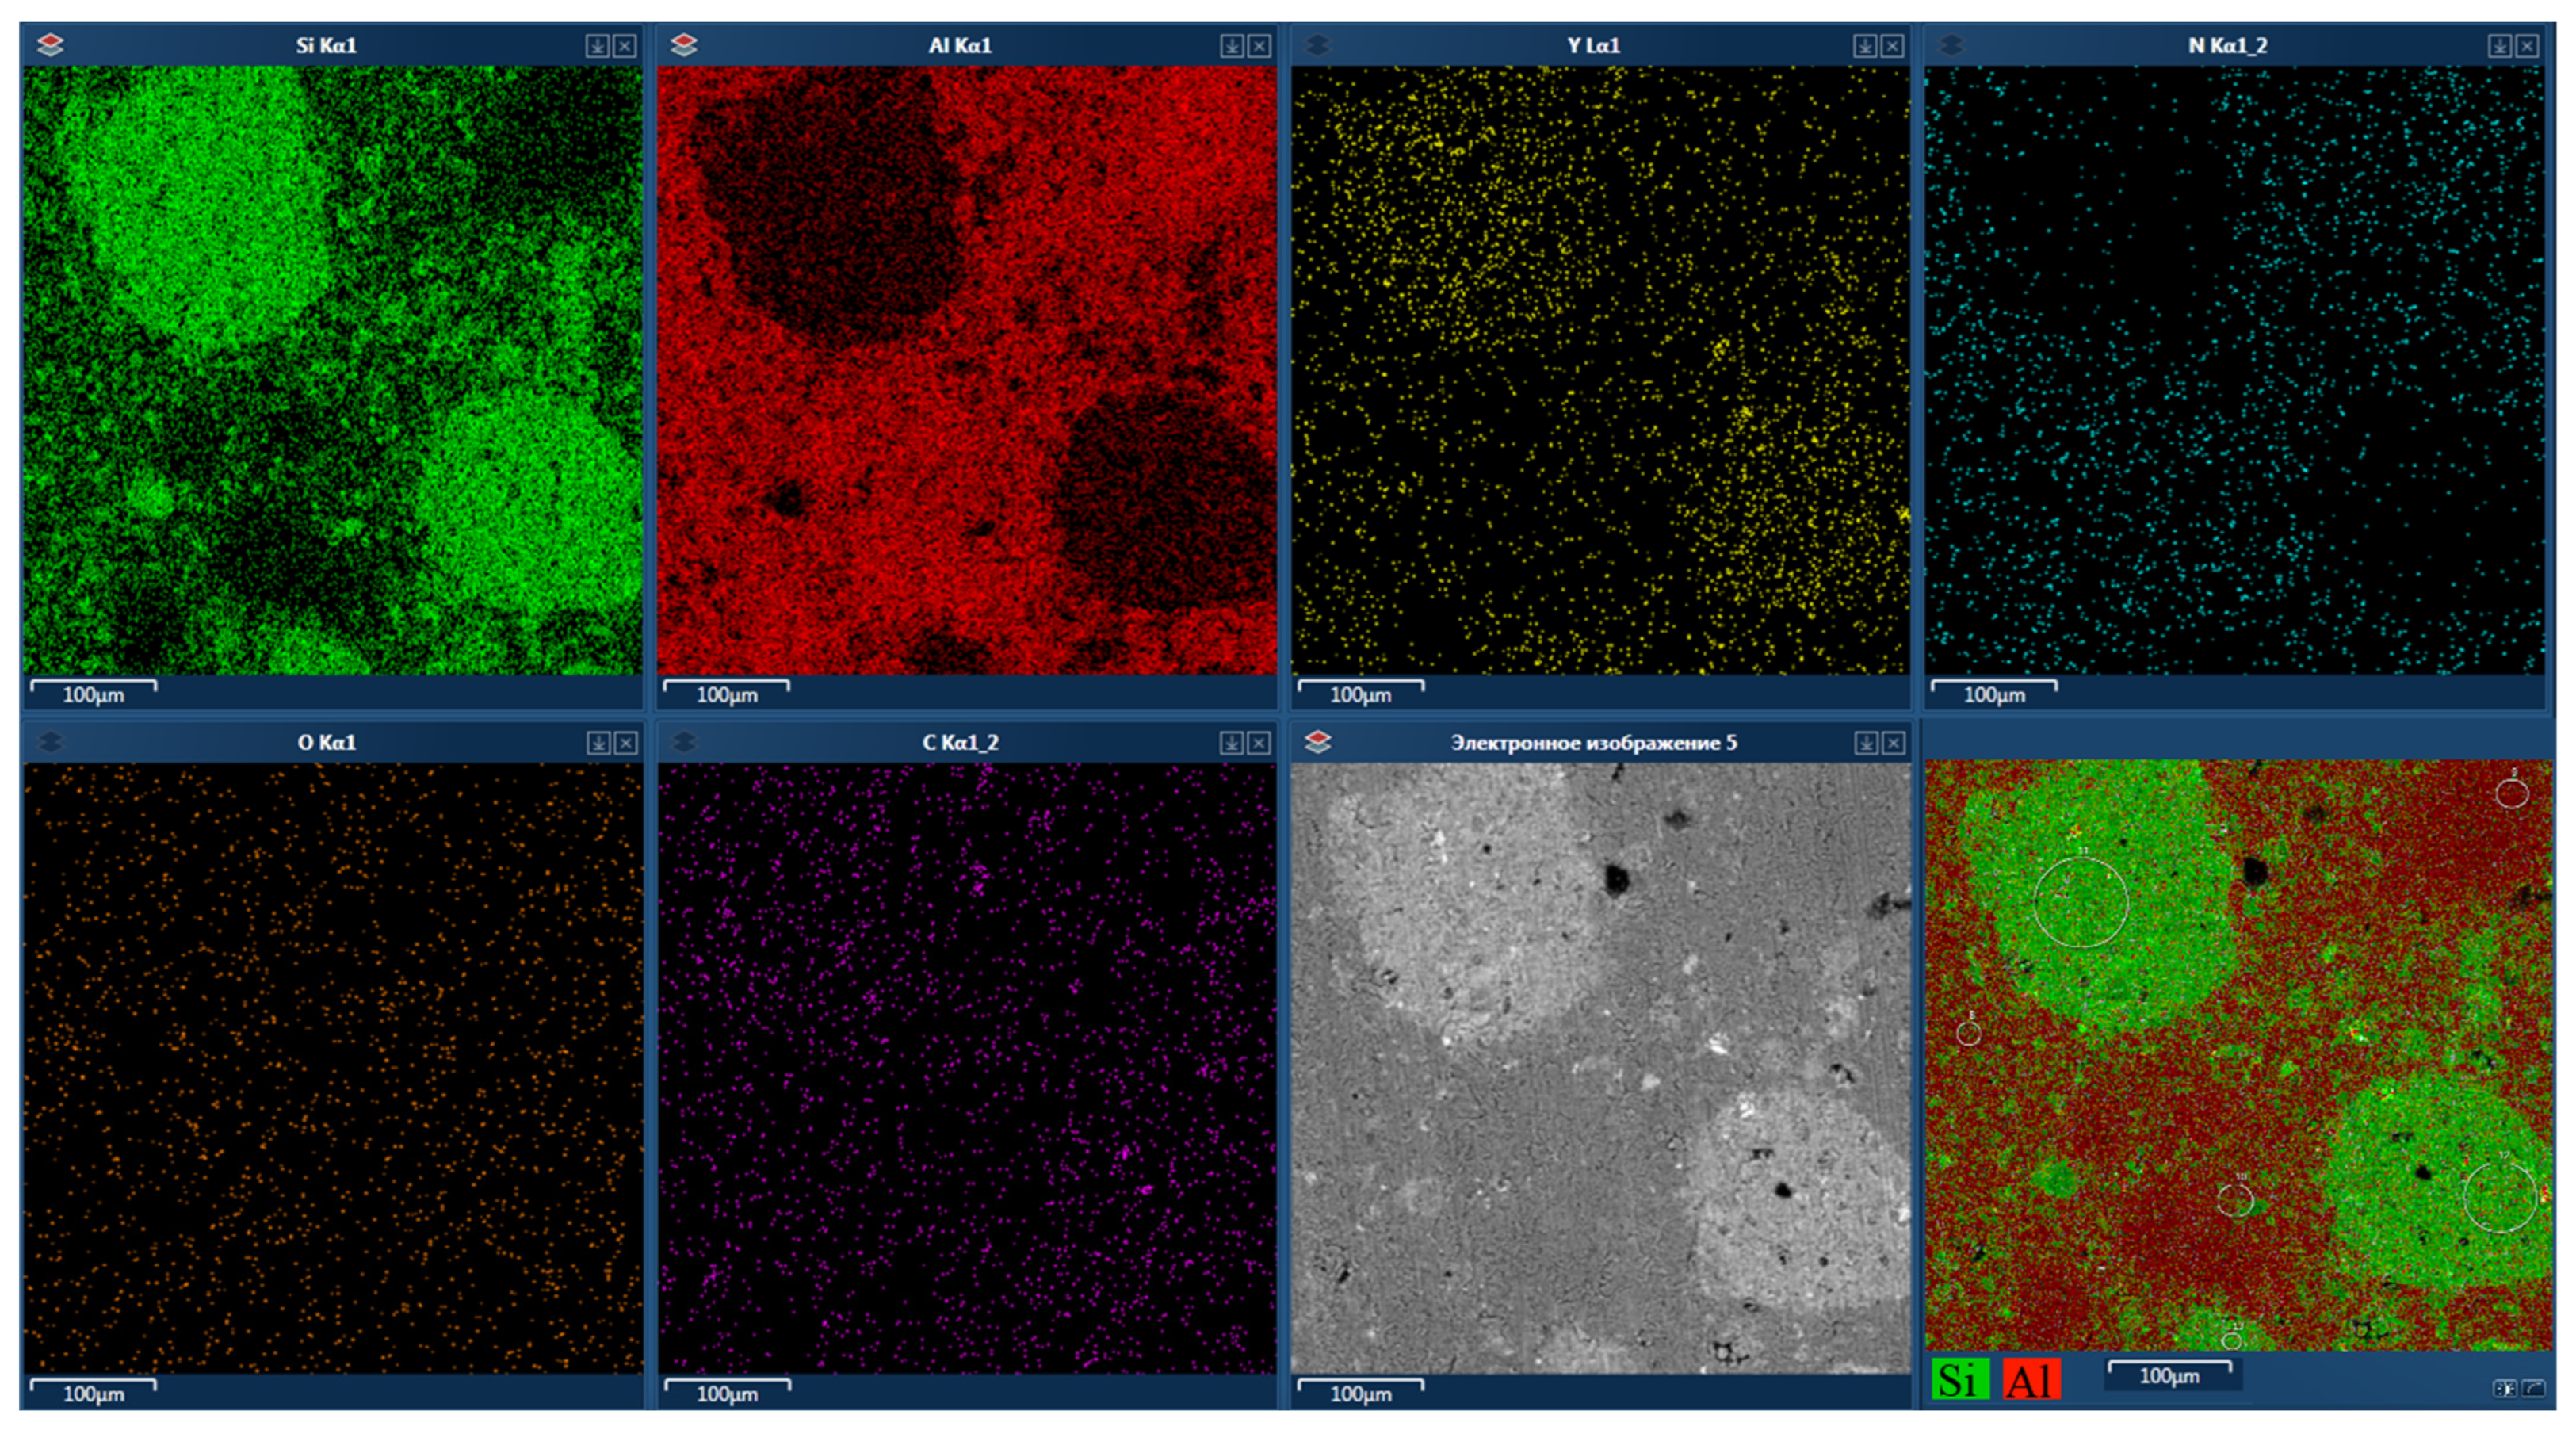Click the C Kα1_2 layer stack icon
This screenshot has height=1430, width=2576.
tap(684, 742)
